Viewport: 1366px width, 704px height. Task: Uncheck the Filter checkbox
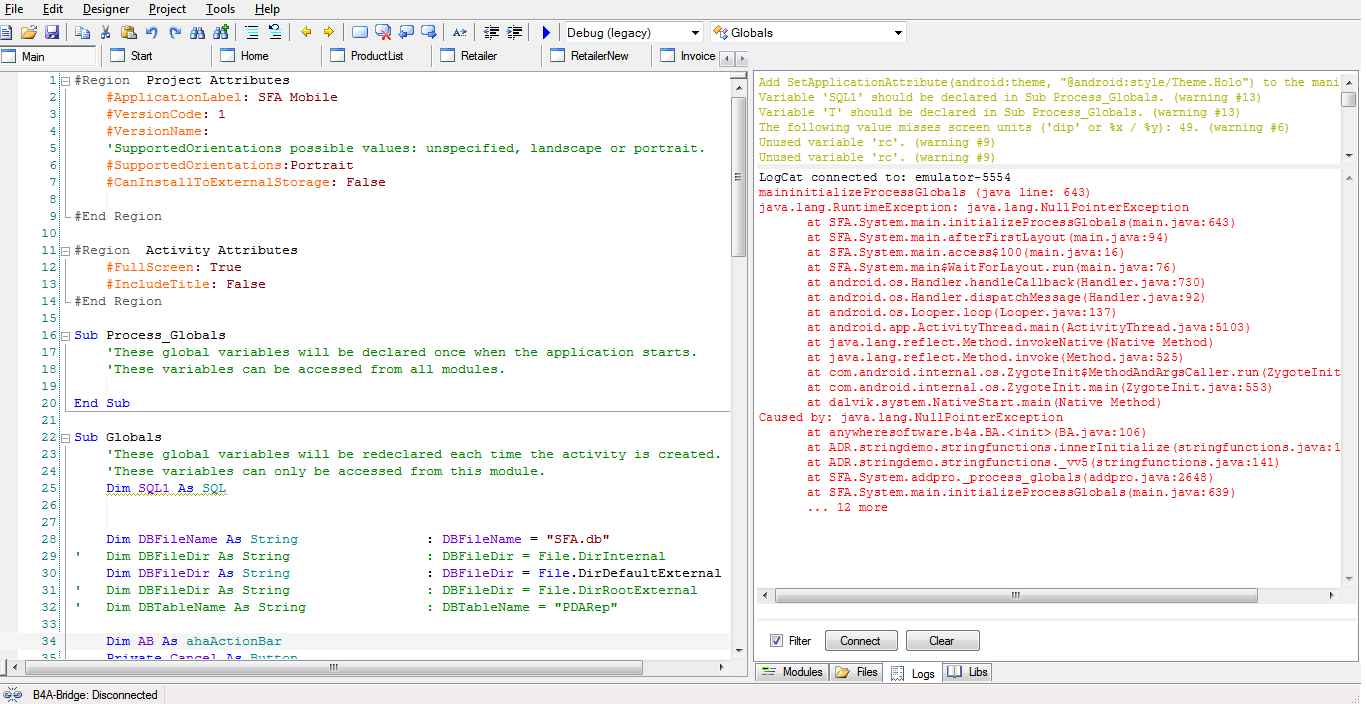click(x=776, y=641)
